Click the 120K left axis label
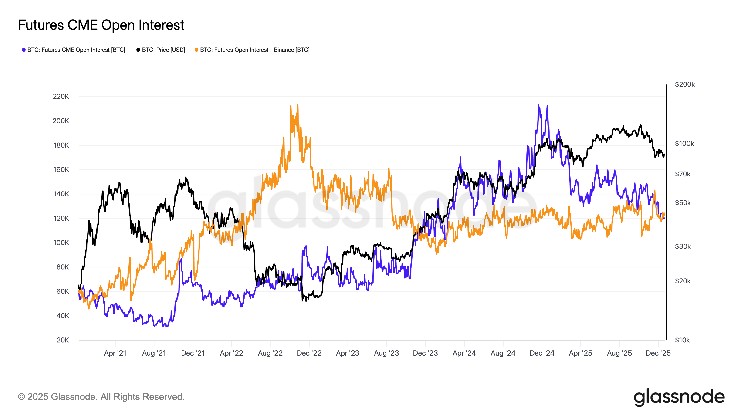745x419 pixels. (59, 218)
